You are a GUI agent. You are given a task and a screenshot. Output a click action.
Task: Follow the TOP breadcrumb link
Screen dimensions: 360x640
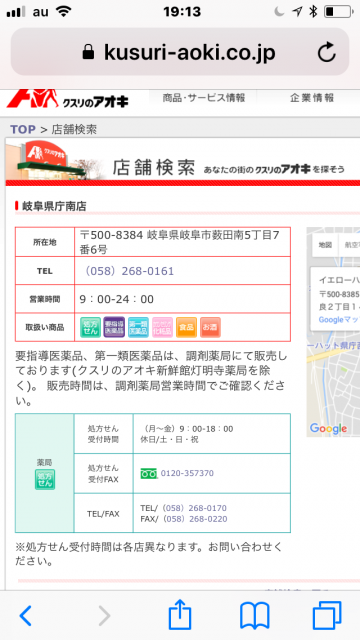[x=23, y=129]
